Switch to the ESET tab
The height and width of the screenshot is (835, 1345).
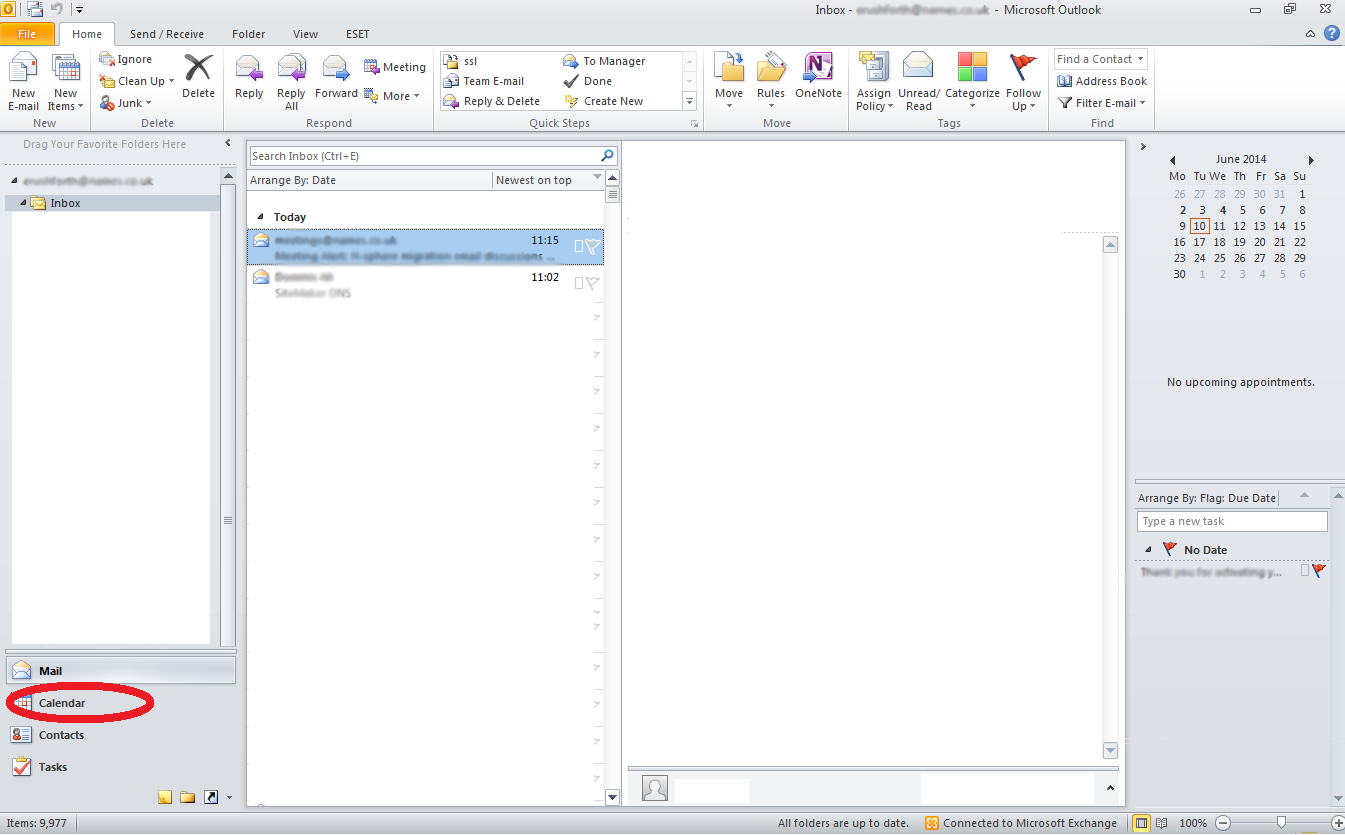coord(358,34)
